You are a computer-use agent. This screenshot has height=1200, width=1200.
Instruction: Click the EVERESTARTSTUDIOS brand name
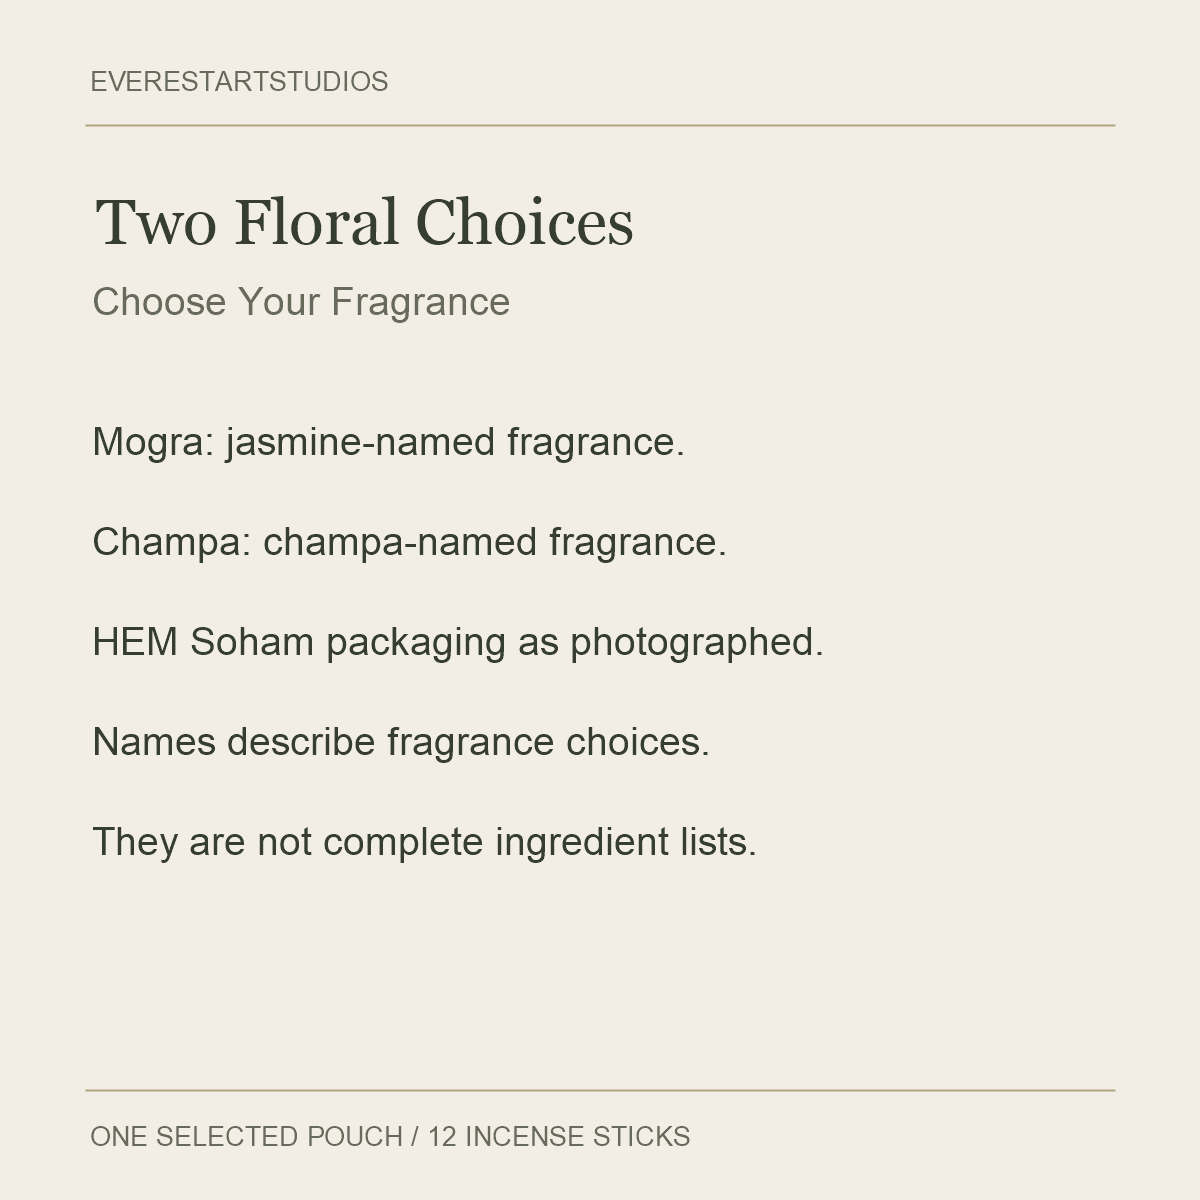click(x=239, y=82)
